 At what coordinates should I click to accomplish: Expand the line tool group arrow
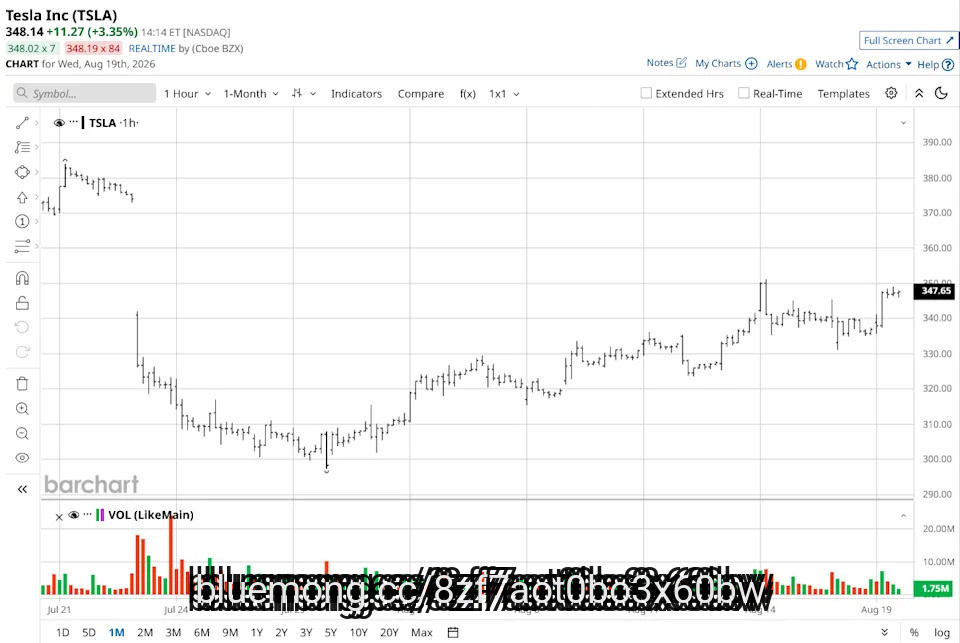click(x=36, y=123)
